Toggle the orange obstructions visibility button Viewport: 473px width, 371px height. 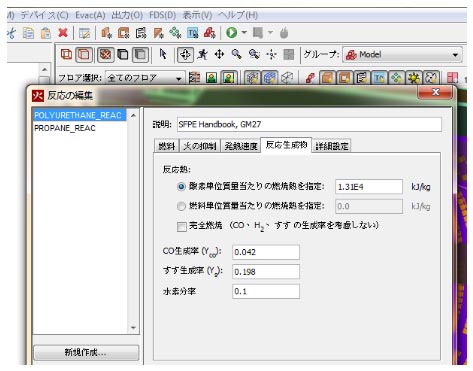[327, 78]
